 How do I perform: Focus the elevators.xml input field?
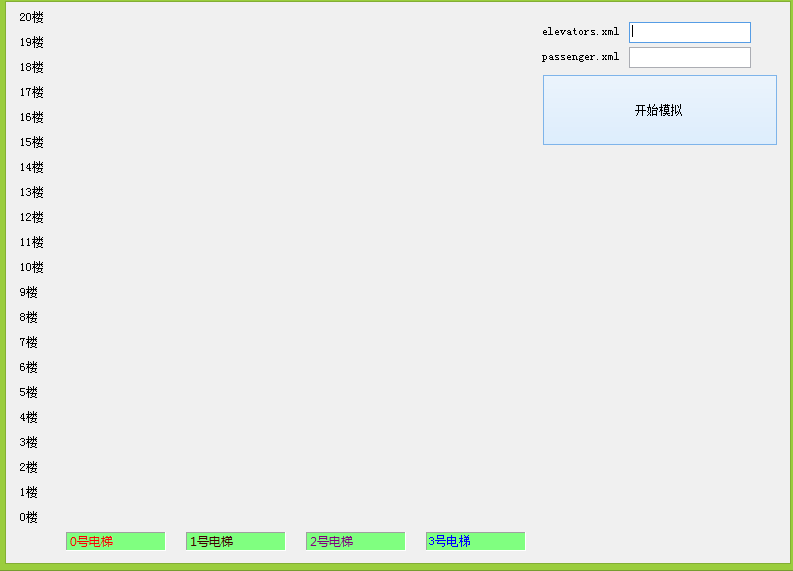[690, 32]
